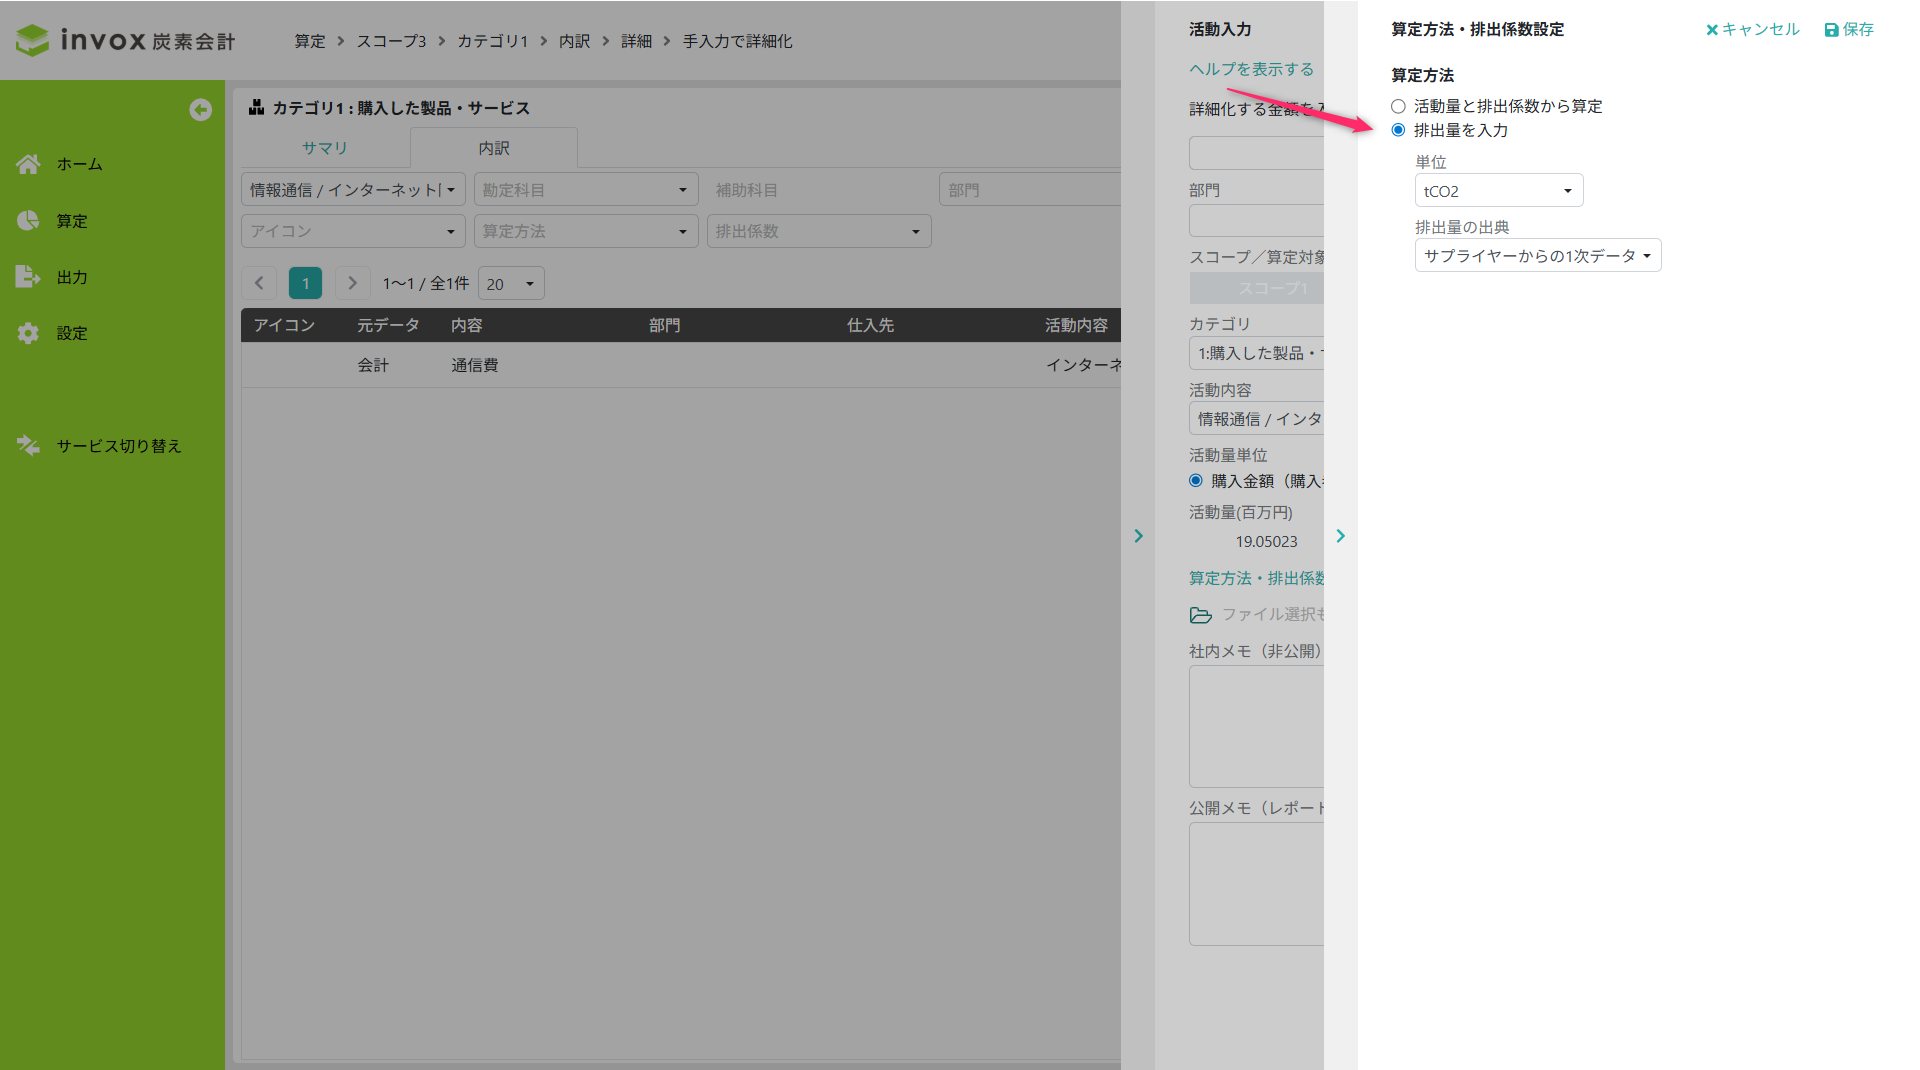Viewport: 1920px width, 1070px height.
Task: Switch to the サマリ tab
Action: point(325,148)
